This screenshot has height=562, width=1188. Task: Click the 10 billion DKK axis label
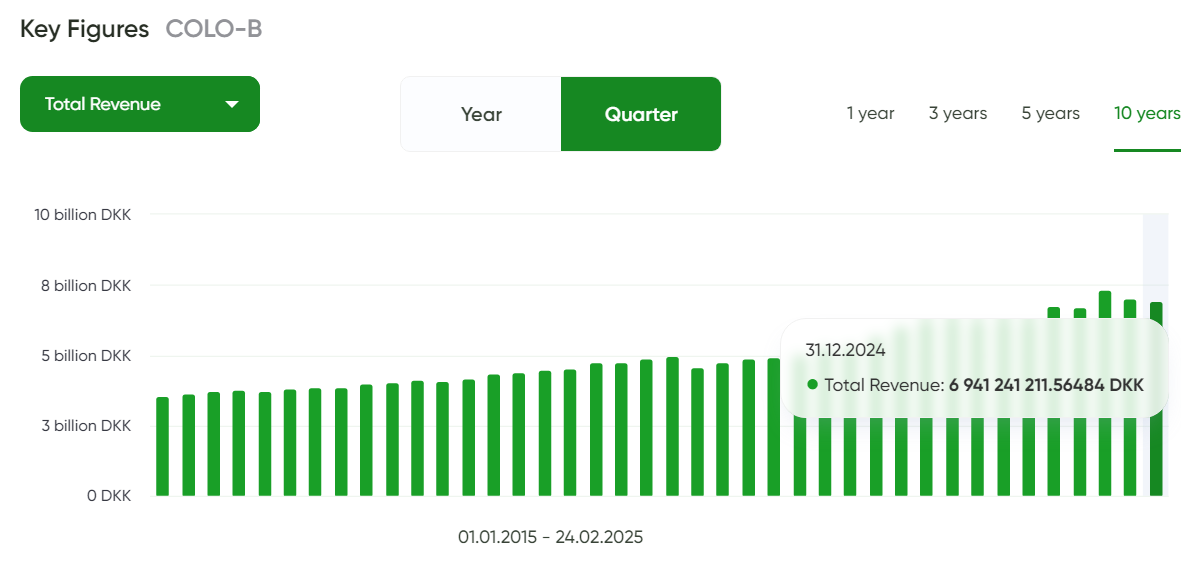click(83, 215)
